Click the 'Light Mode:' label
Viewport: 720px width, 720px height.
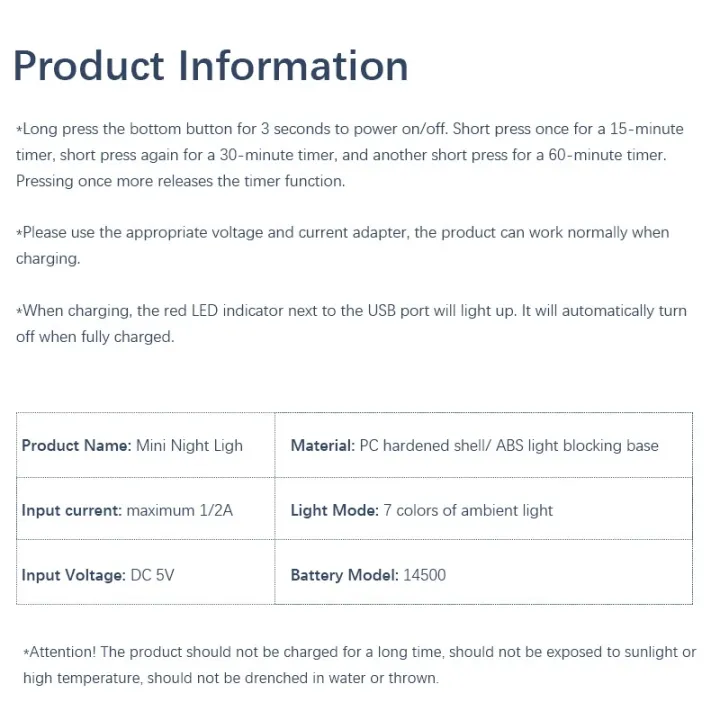tap(335, 510)
